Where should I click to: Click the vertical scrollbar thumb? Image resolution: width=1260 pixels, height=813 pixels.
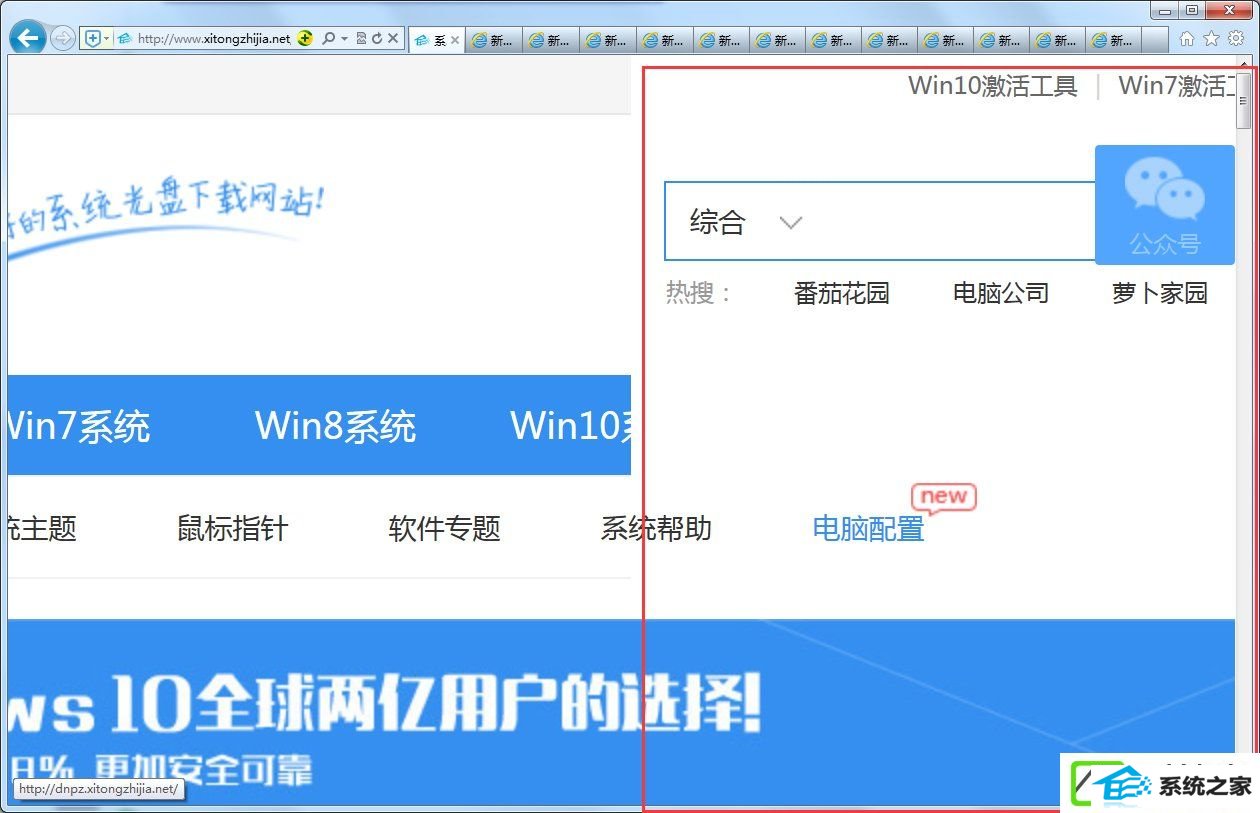tap(1244, 100)
